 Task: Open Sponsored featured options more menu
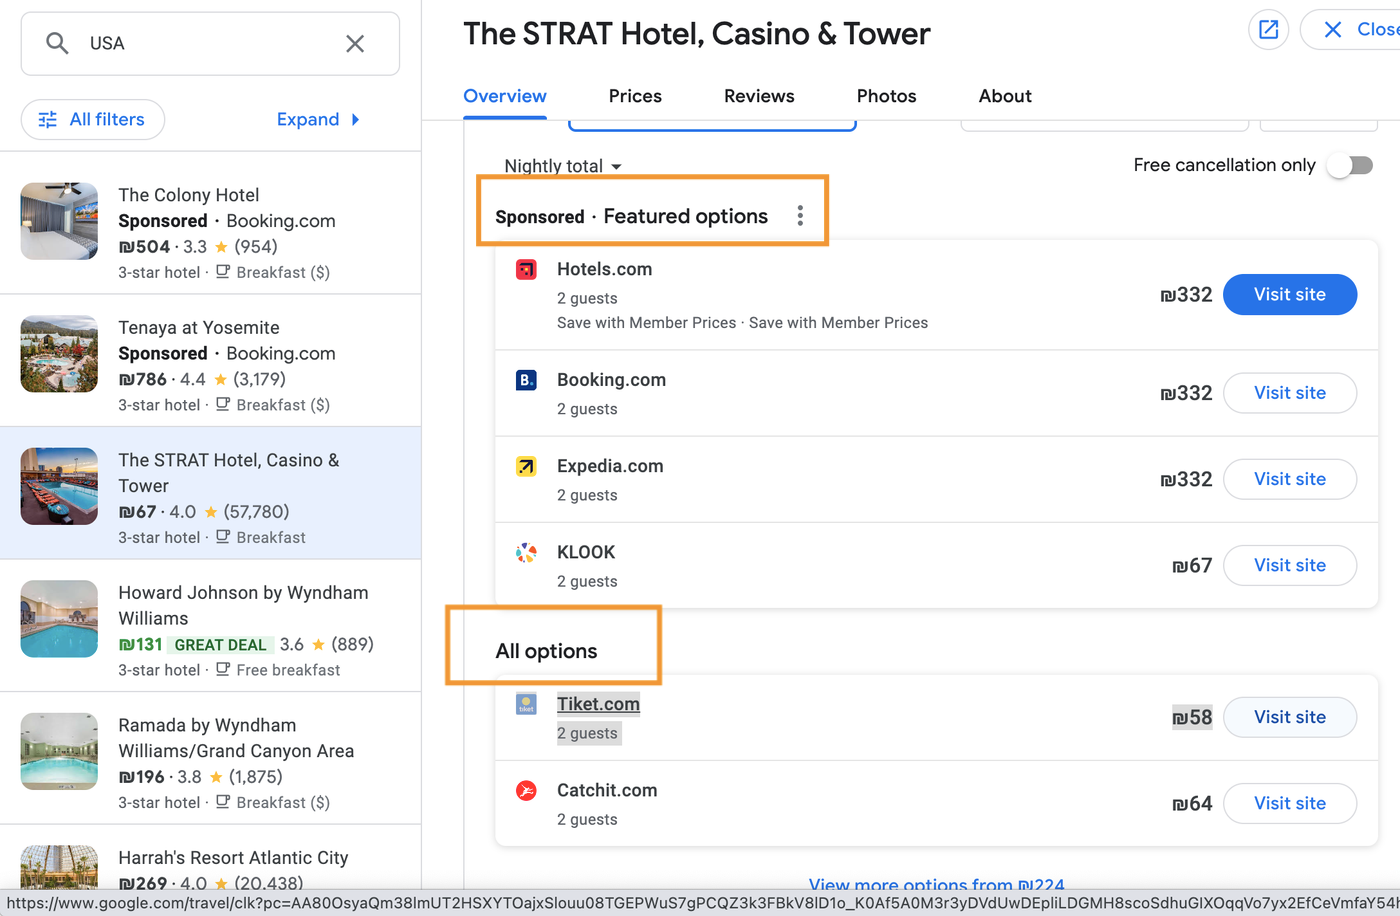800,216
